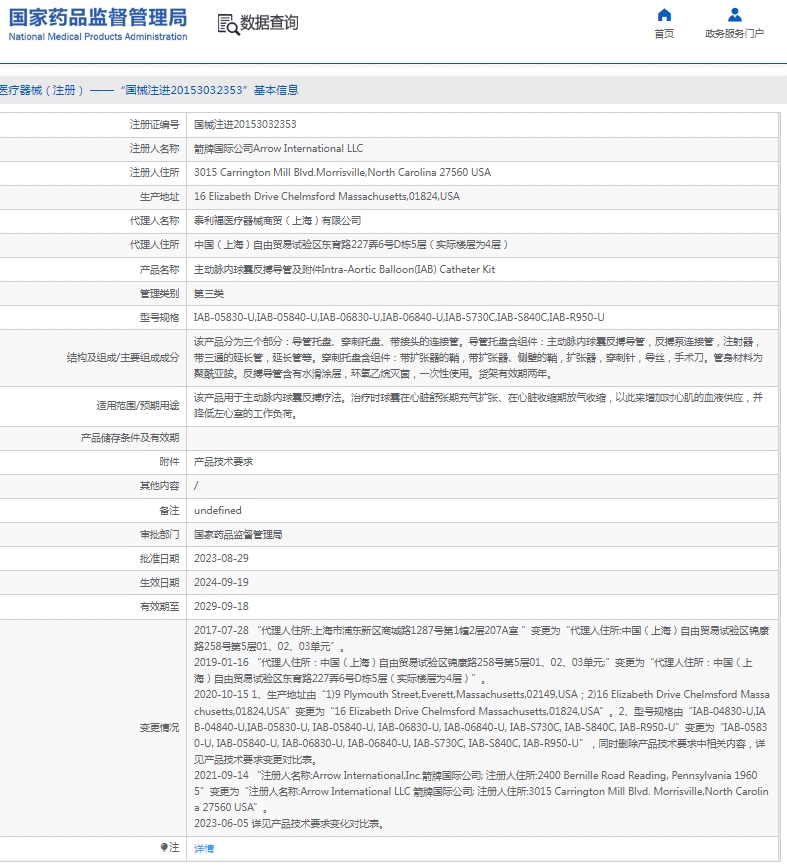Image resolution: width=787 pixels, height=868 pixels.
Task: Click the home icon labeled 首页
Action: tap(664, 15)
